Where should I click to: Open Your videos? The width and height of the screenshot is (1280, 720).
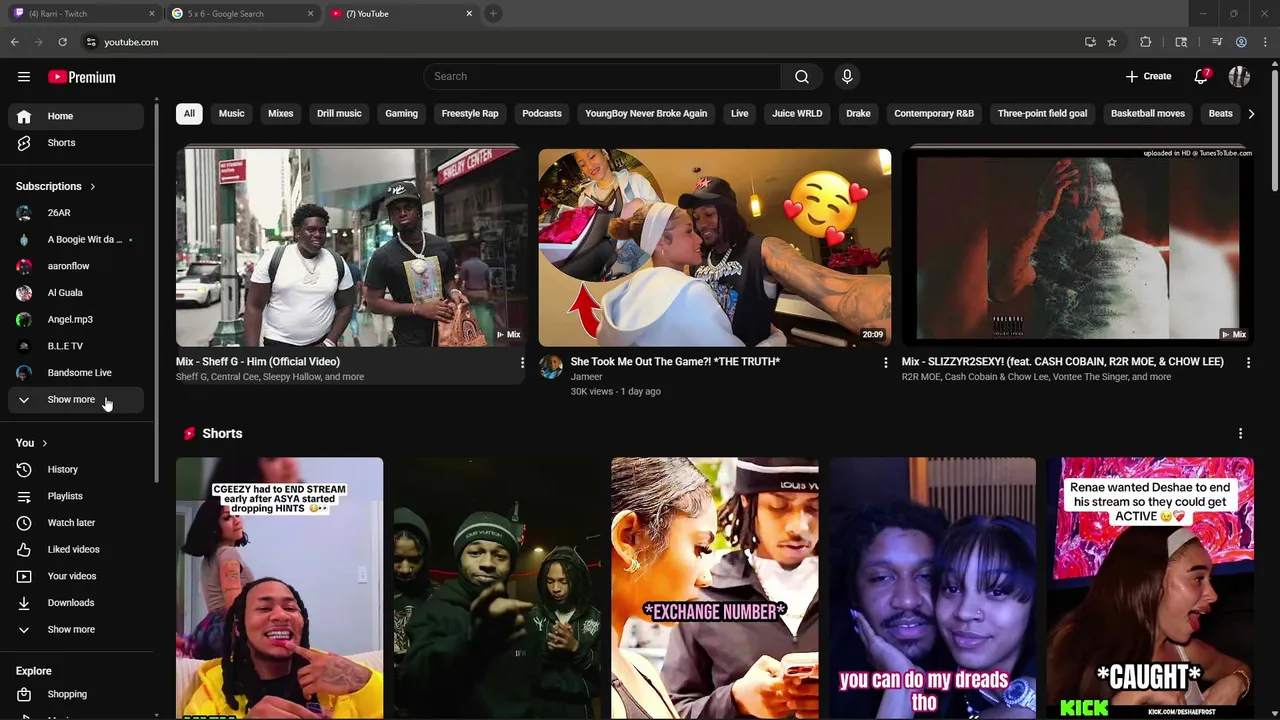click(76, 576)
